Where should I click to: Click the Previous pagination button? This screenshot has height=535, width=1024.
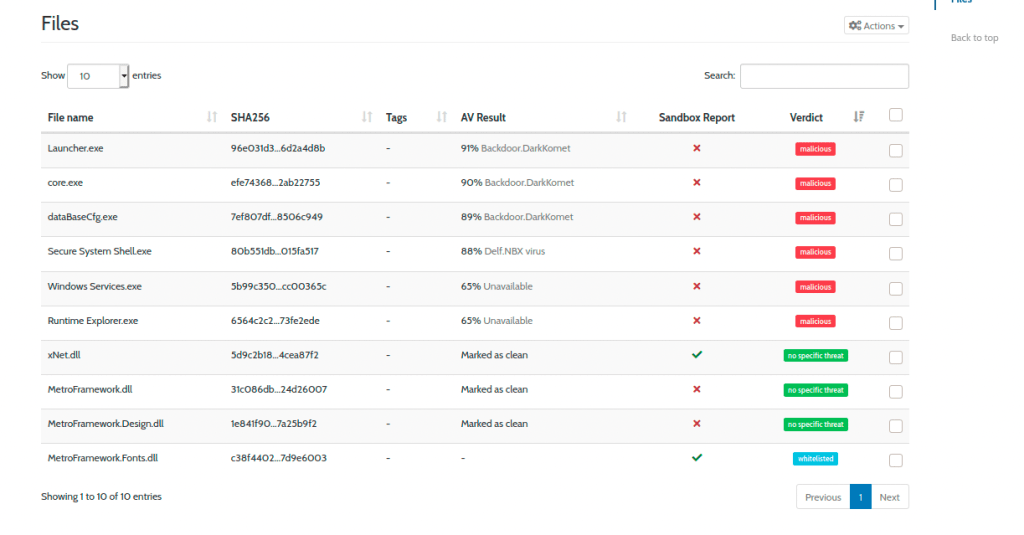click(823, 497)
